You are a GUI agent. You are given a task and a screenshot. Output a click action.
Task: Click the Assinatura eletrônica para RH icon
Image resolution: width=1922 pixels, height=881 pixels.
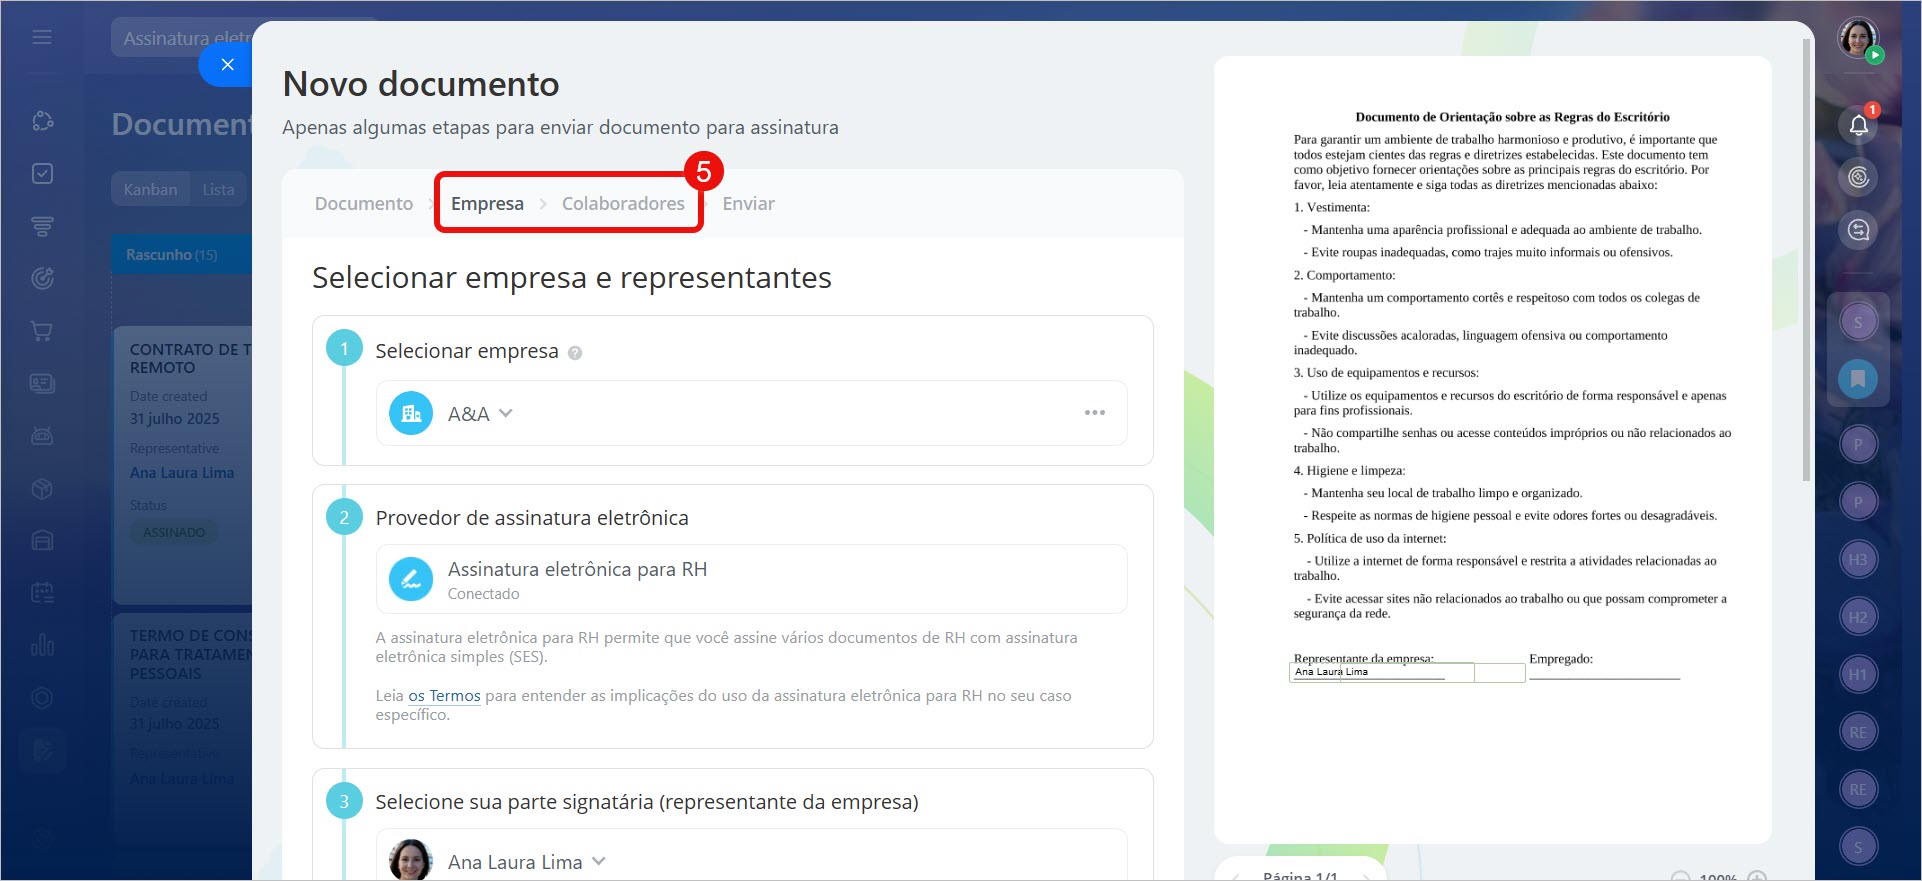coord(411,579)
